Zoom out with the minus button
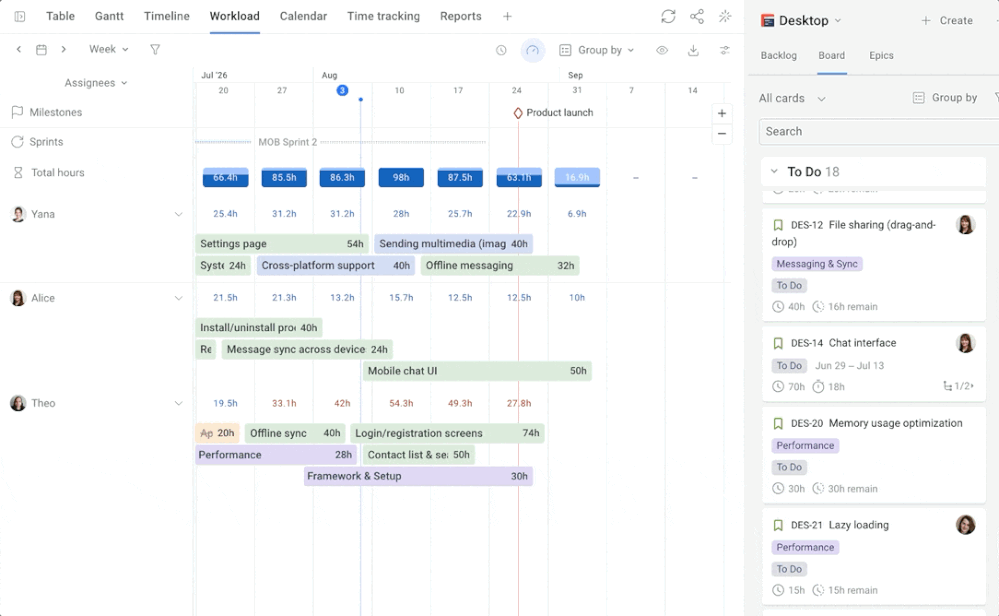Viewport: 999px width, 616px height. 722,134
